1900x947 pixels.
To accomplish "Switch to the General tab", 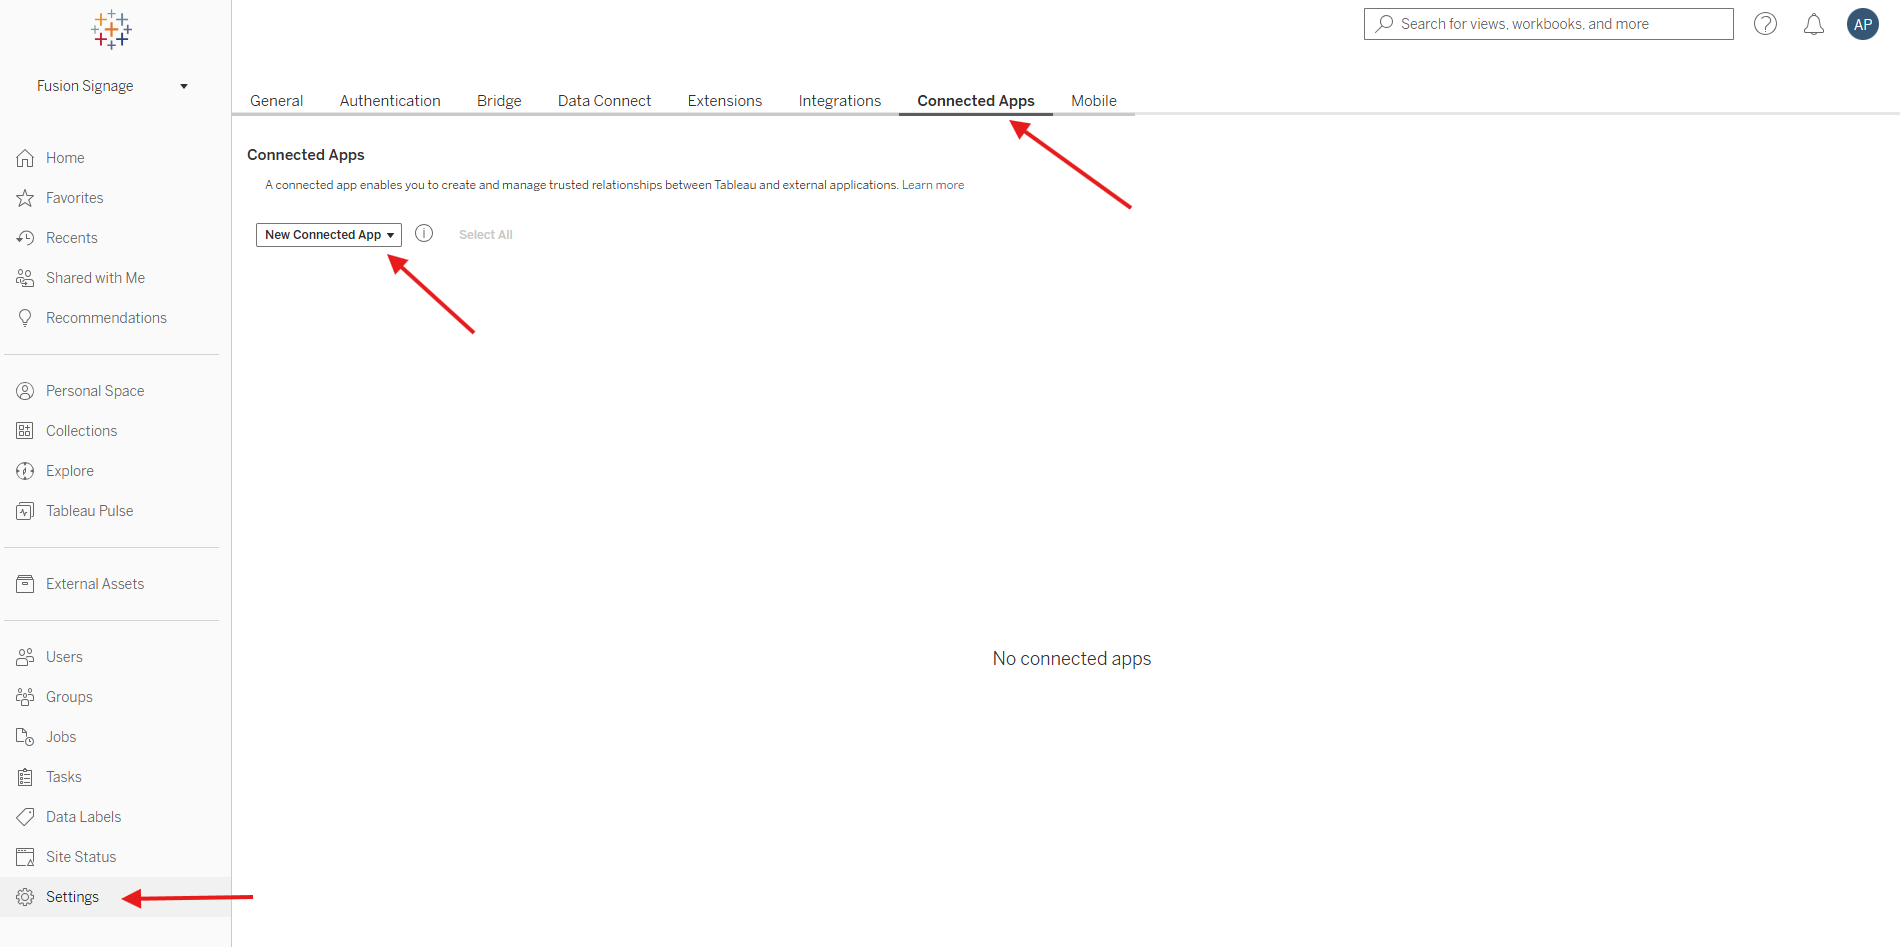I will tap(277, 101).
